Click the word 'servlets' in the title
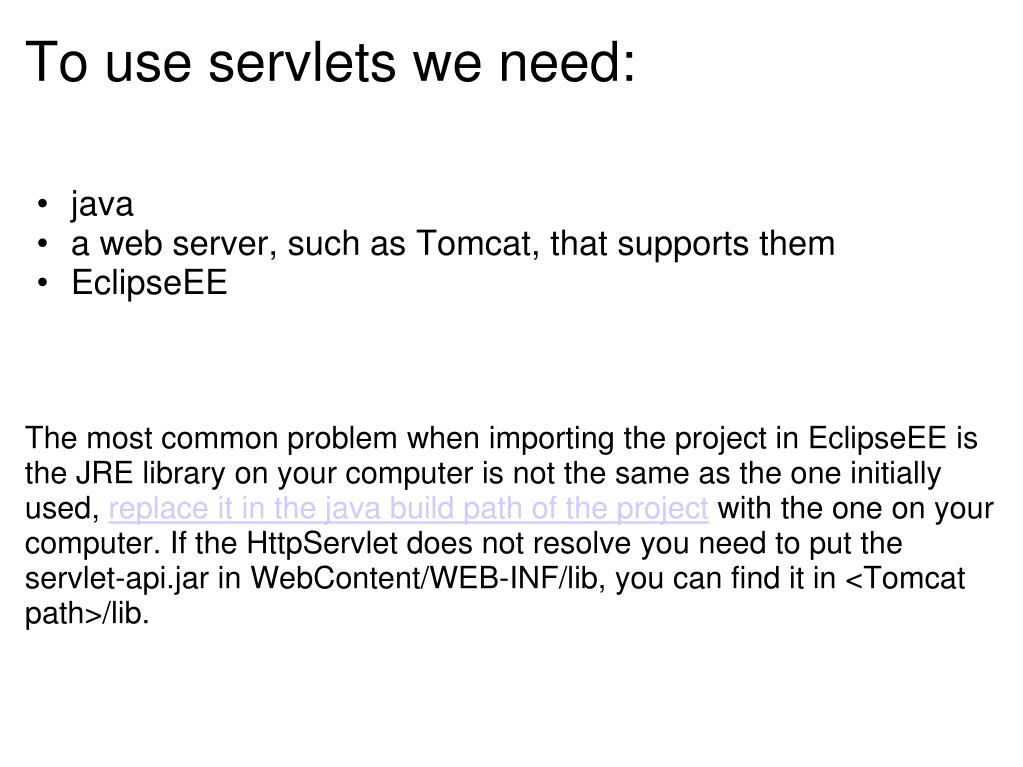 pyautogui.click(x=302, y=62)
